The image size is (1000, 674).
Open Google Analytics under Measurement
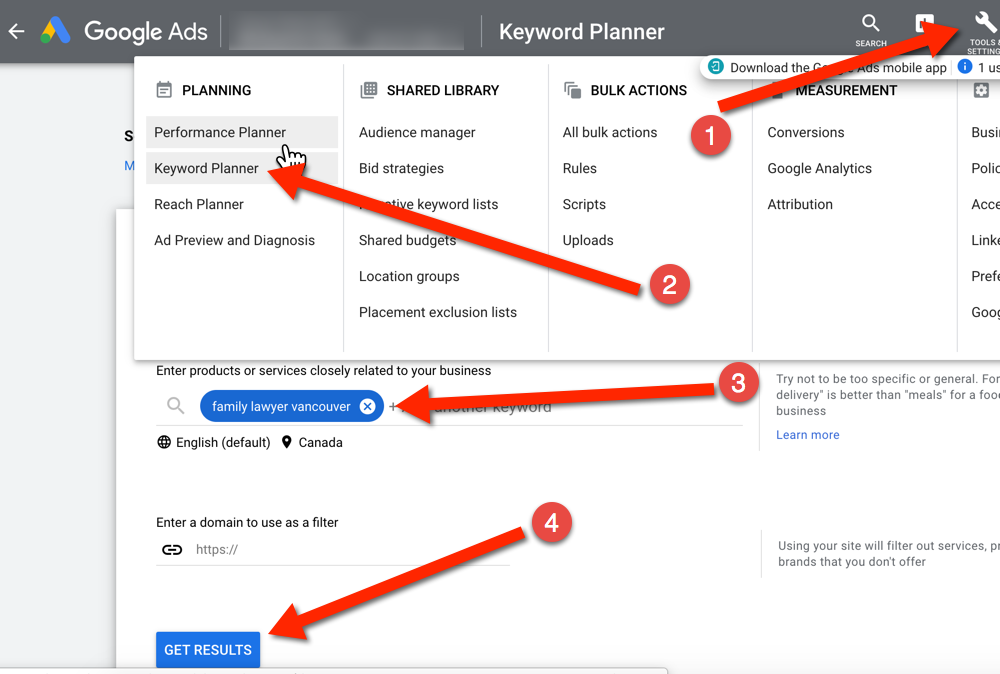(x=820, y=168)
